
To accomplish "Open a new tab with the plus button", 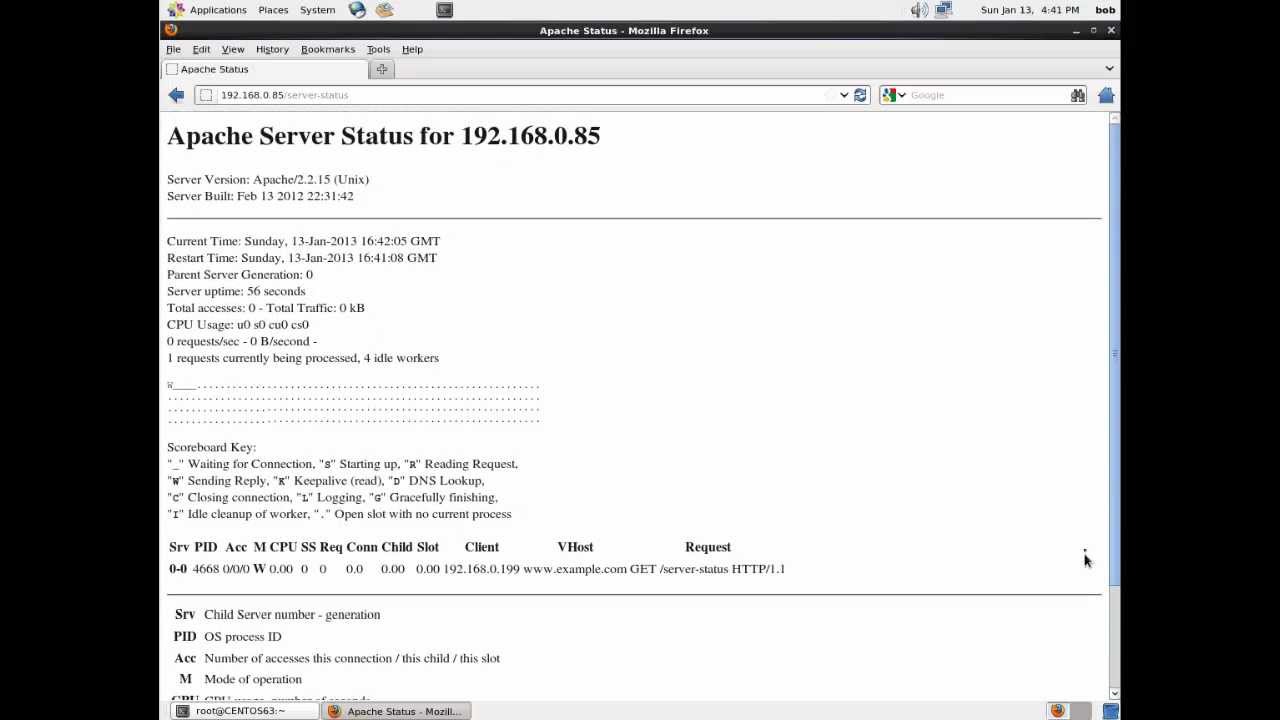I will click(x=382, y=69).
